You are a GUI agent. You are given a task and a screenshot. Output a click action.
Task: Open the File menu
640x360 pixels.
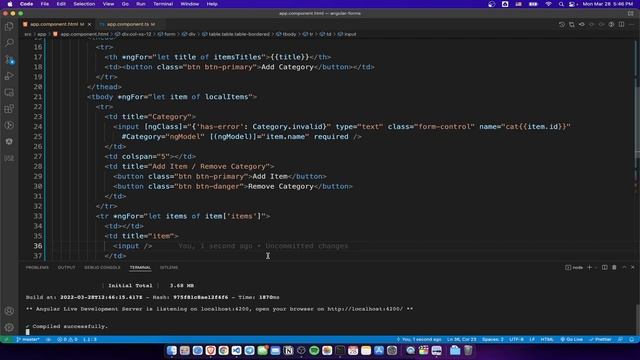pyautogui.click(x=44, y=4)
